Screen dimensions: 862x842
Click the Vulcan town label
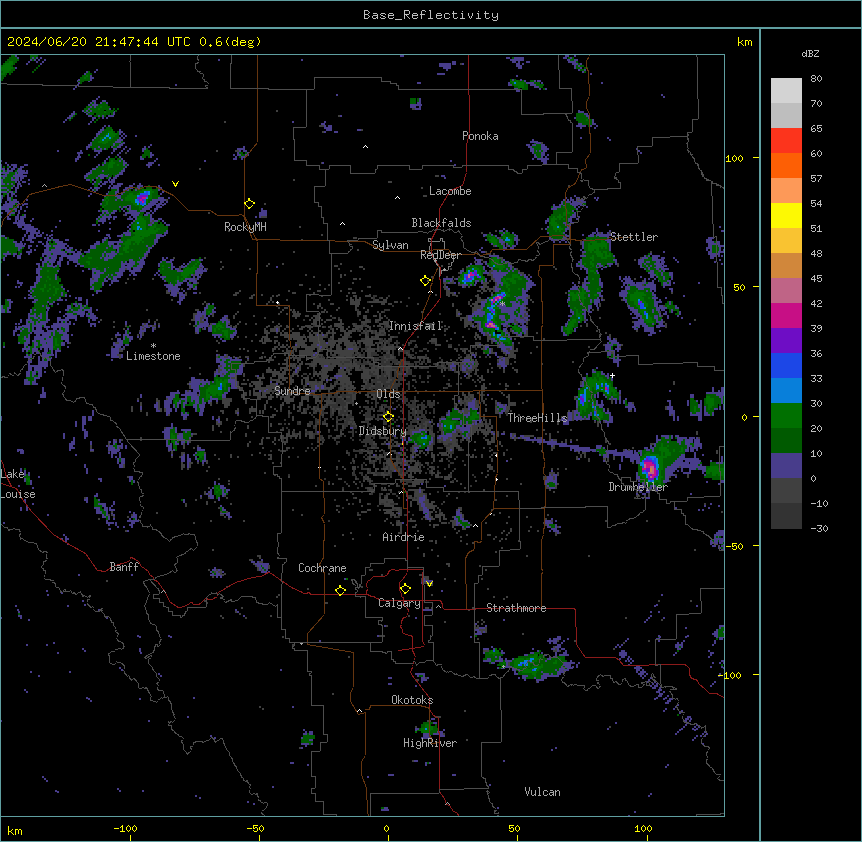[543, 792]
